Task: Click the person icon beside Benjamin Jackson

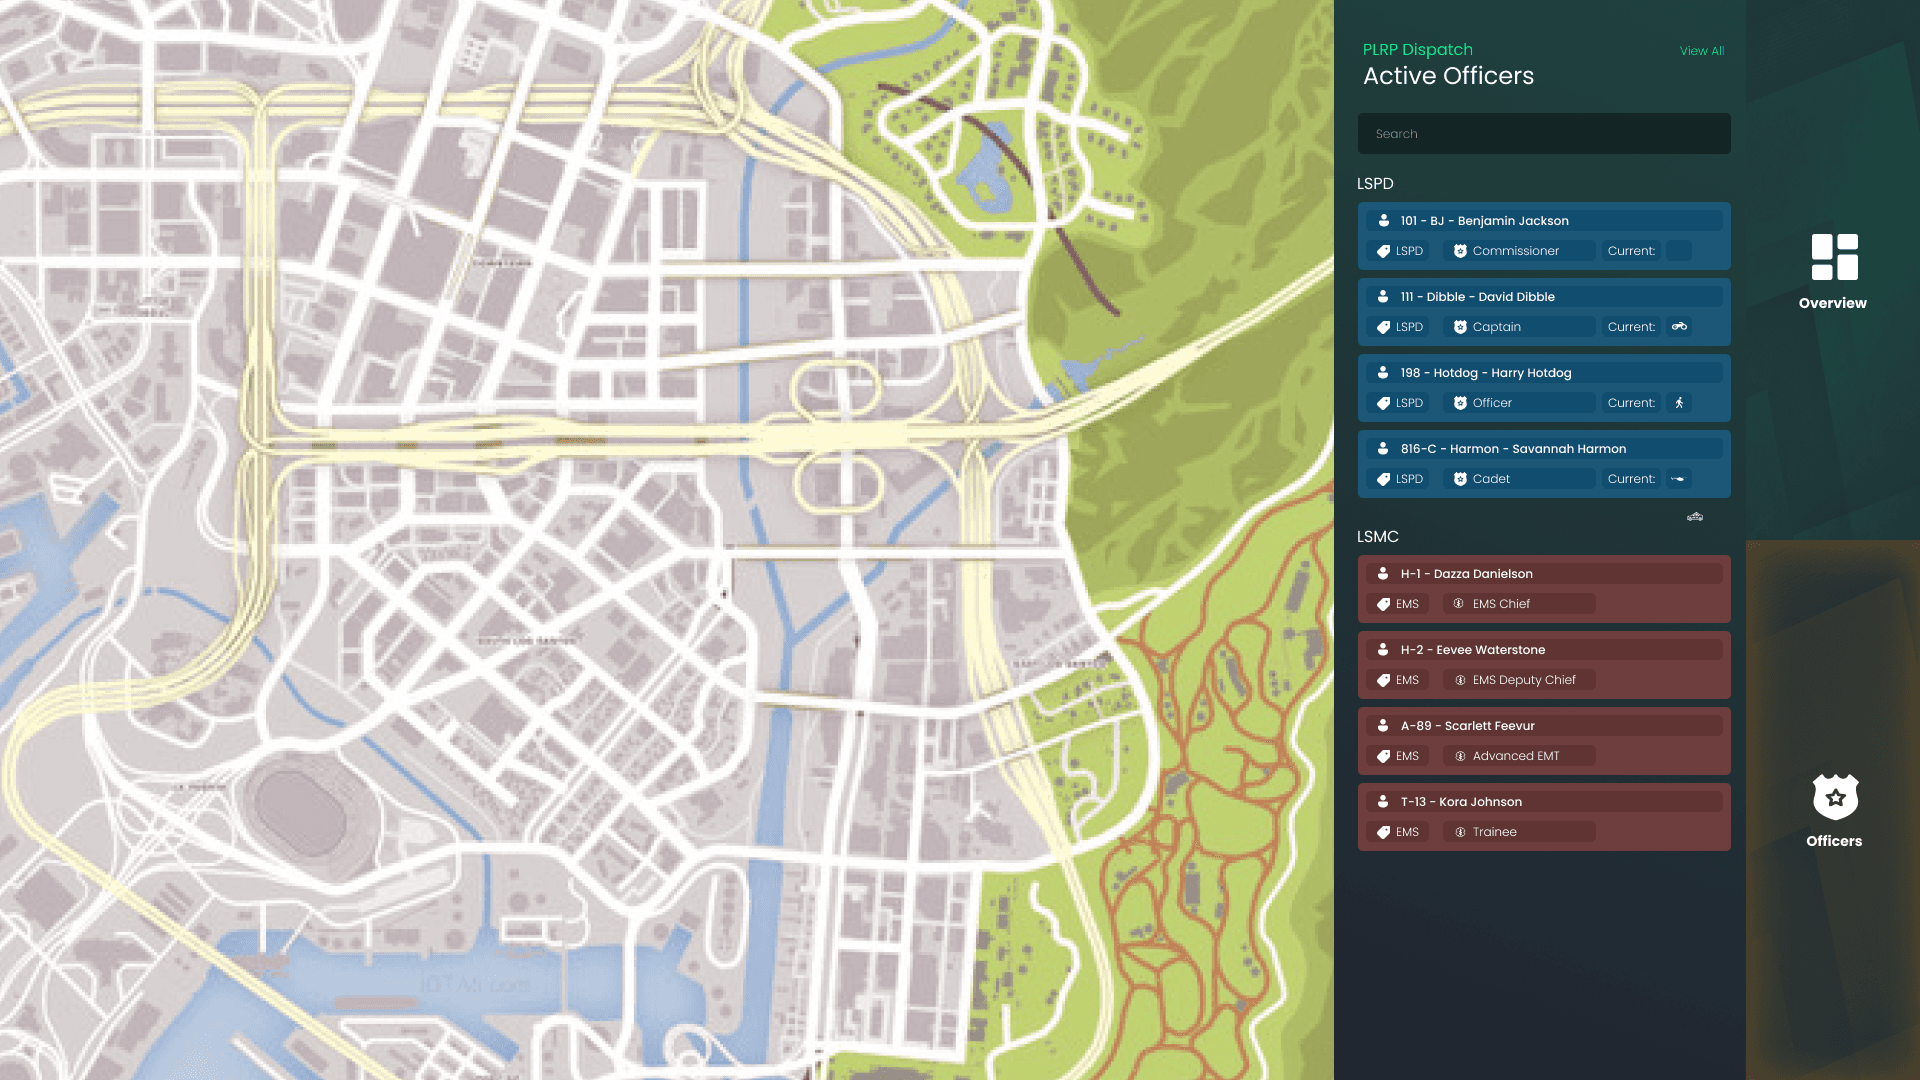Action: tap(1384, 221)
